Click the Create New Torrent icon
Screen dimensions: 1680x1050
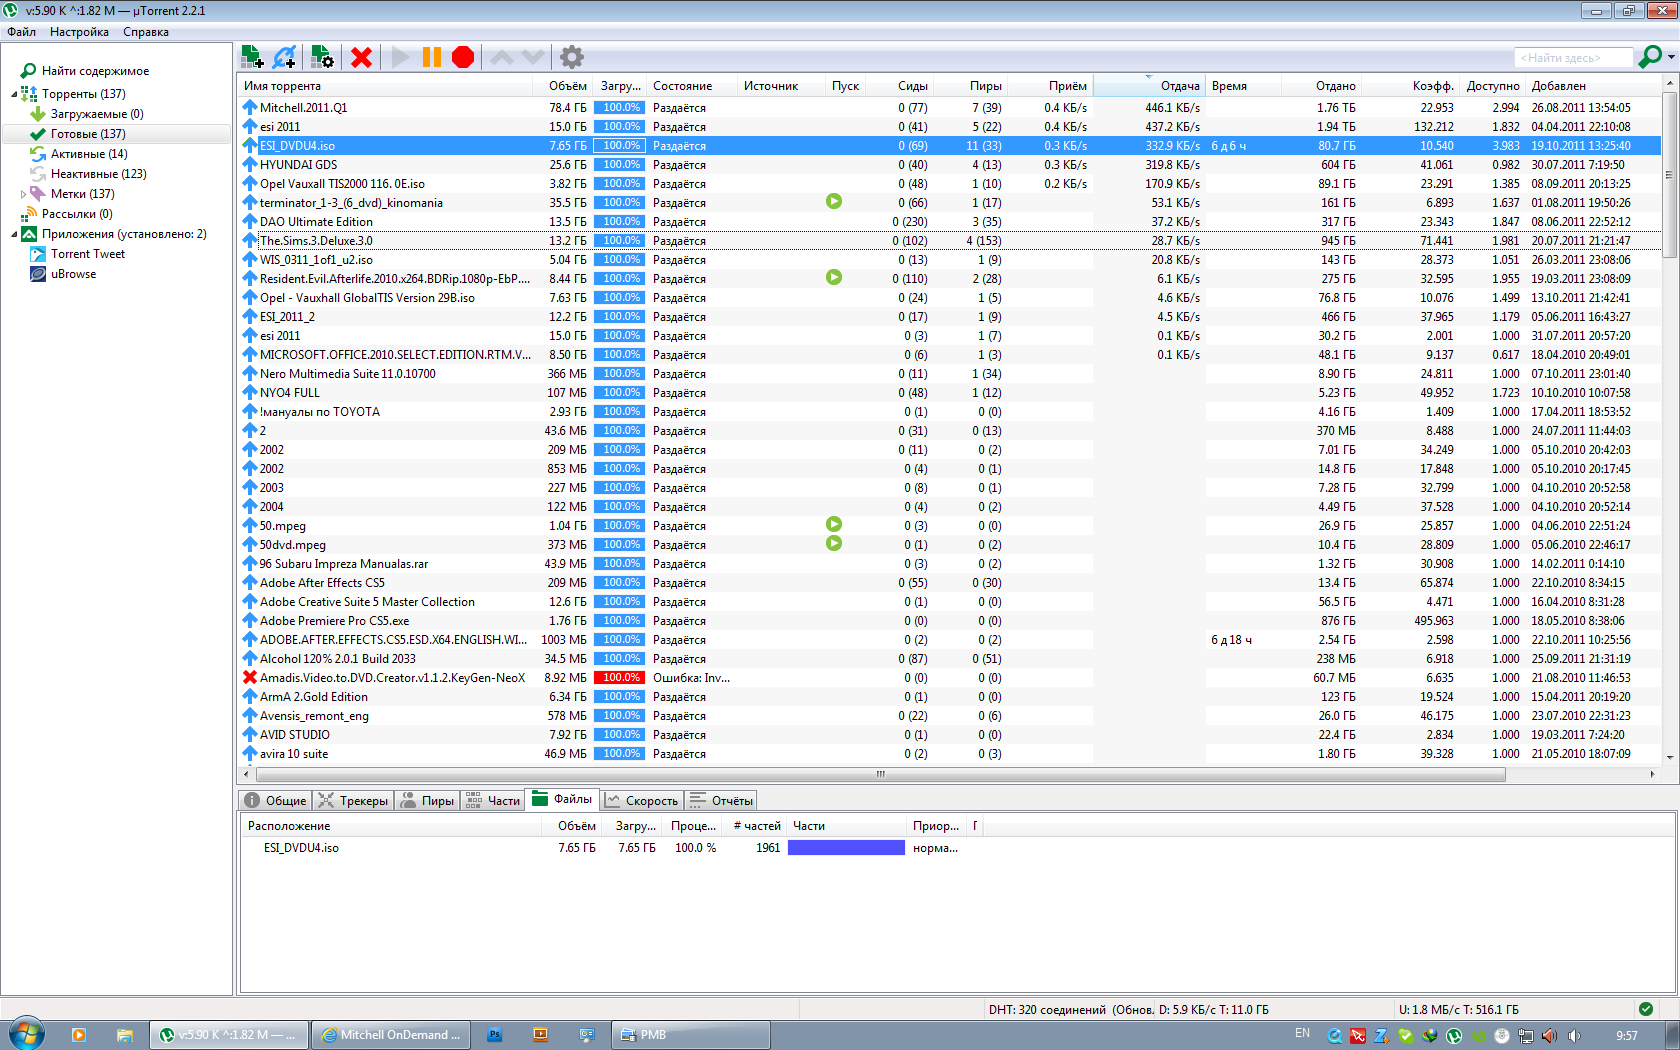[322, 57]
